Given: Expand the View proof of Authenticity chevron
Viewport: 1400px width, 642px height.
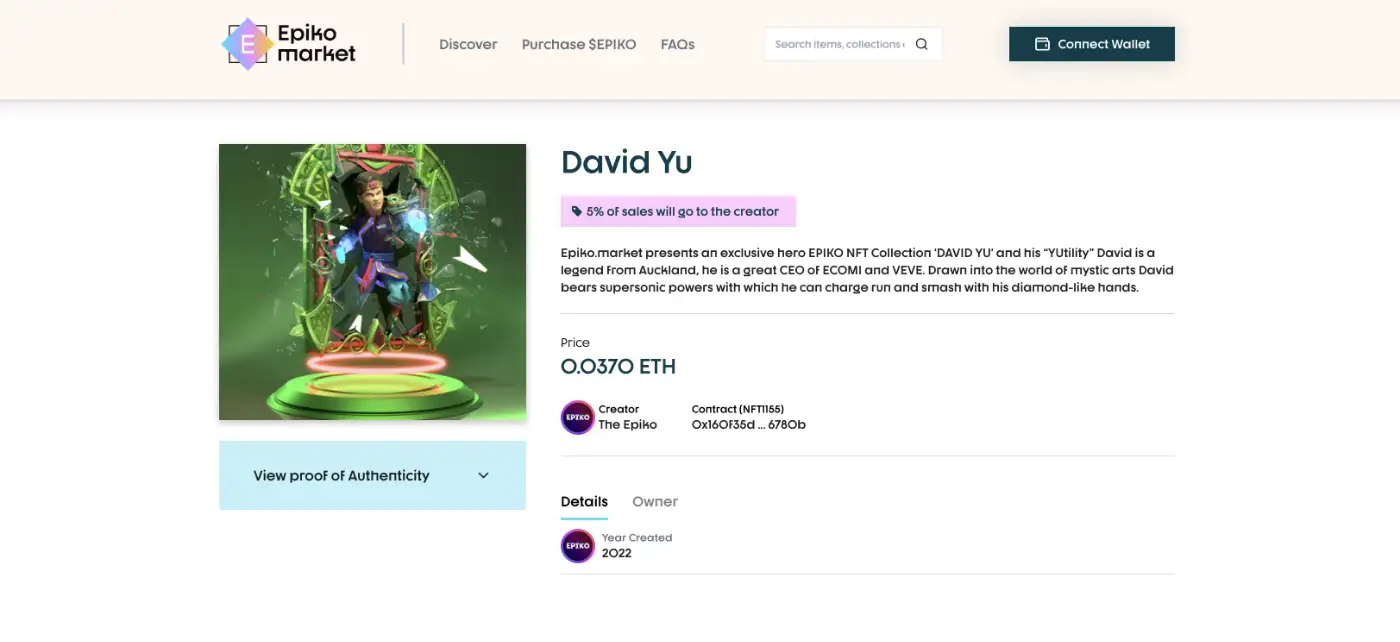Looking at the screenshot, I should pos(484,476).
